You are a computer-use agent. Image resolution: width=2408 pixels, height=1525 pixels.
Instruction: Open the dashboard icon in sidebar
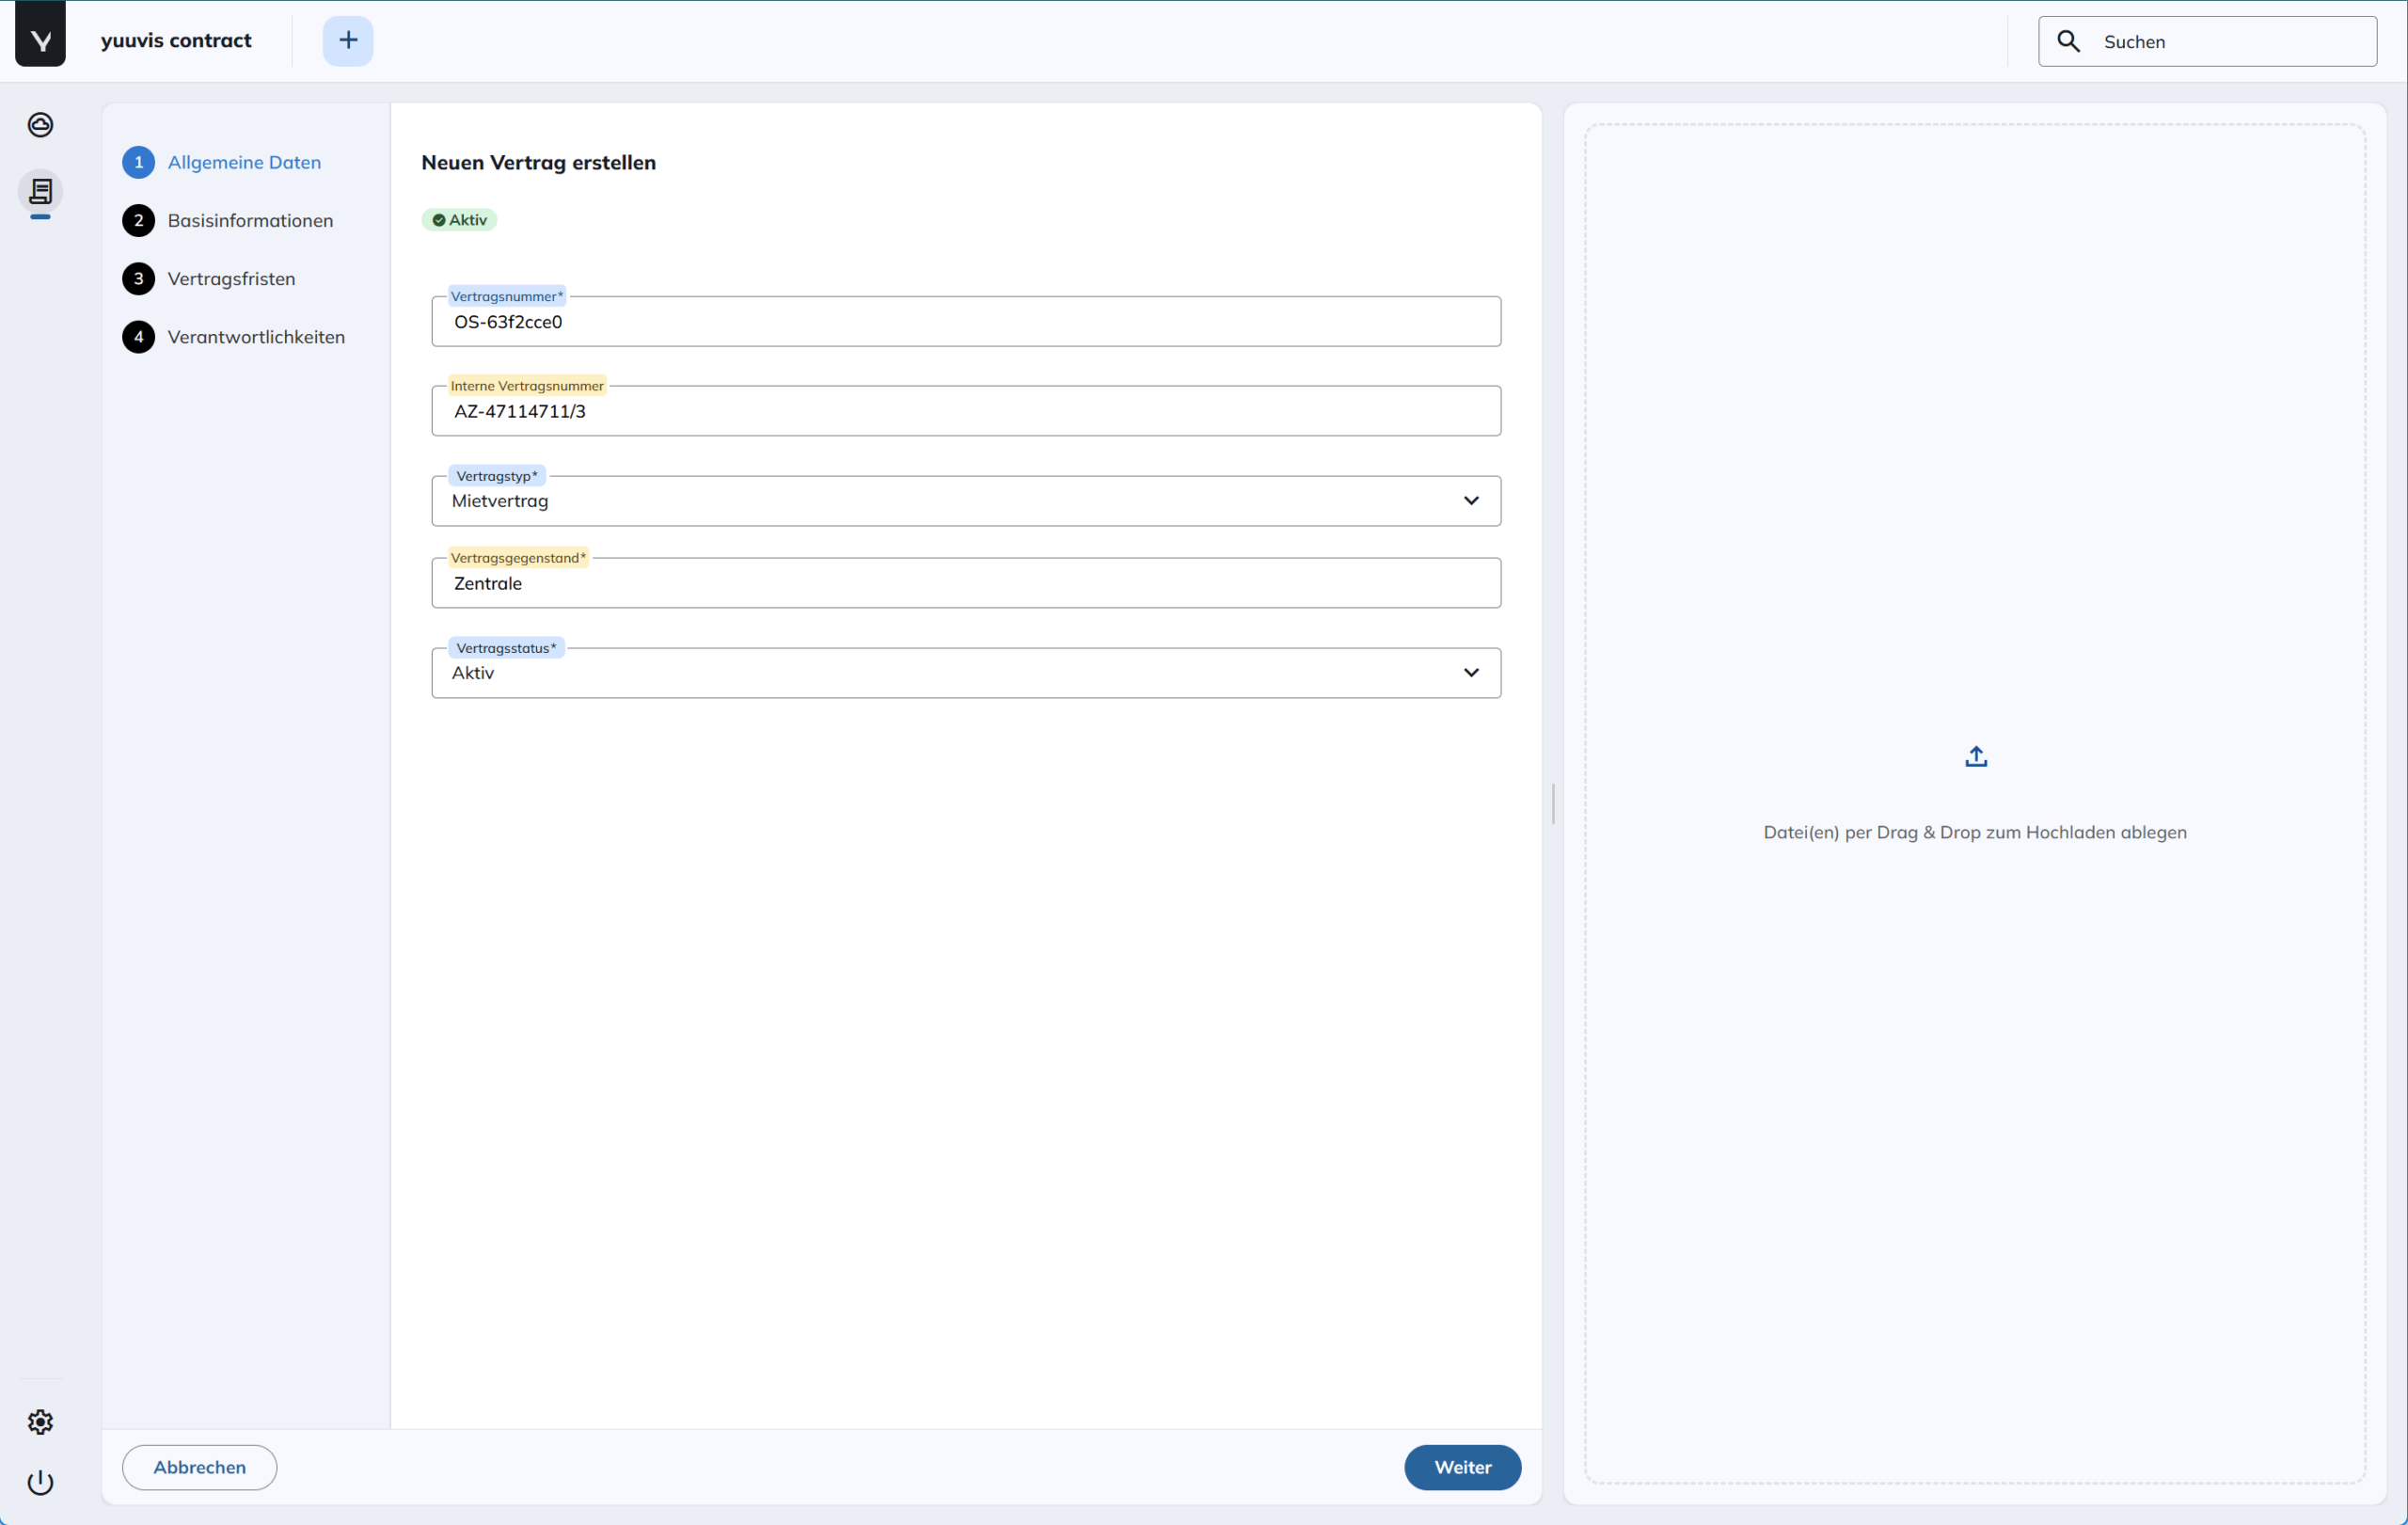40,125
